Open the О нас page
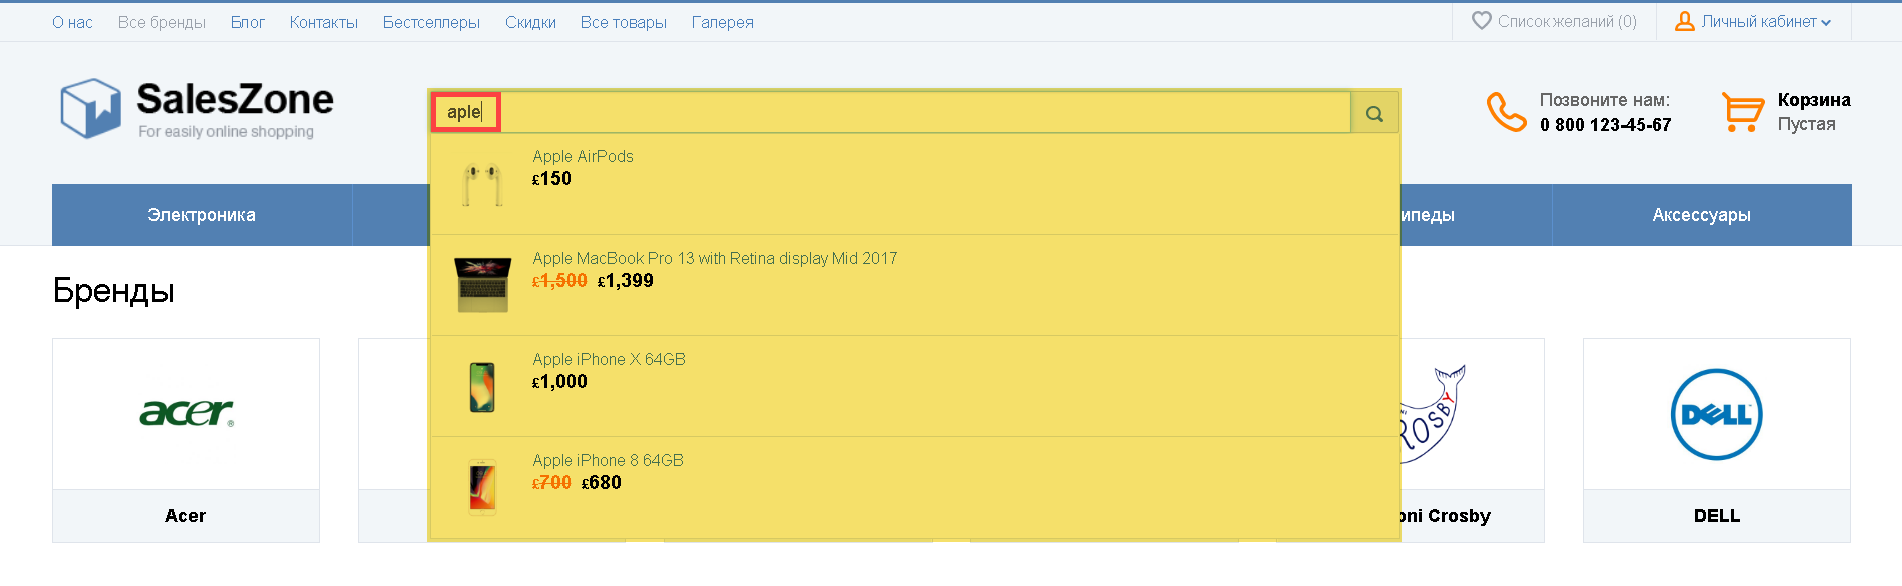The width and height of the screenshot is (1902, 586). [x=72, y=22]
